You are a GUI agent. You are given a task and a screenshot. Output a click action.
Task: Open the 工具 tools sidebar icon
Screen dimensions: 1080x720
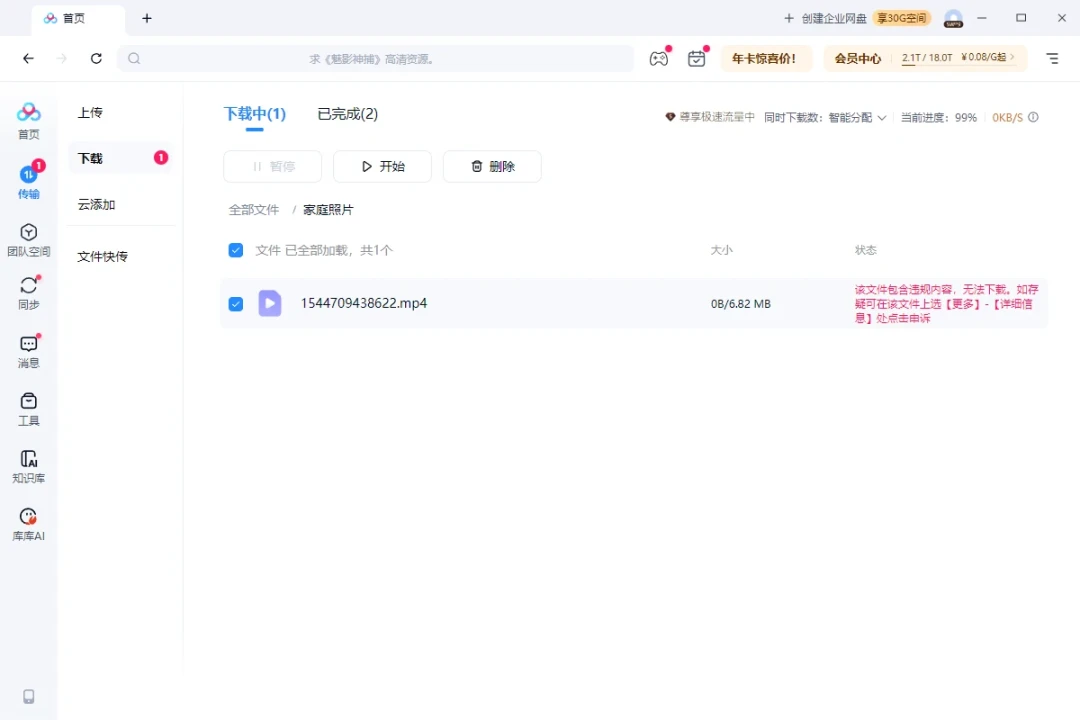click(x=28, y=409)
